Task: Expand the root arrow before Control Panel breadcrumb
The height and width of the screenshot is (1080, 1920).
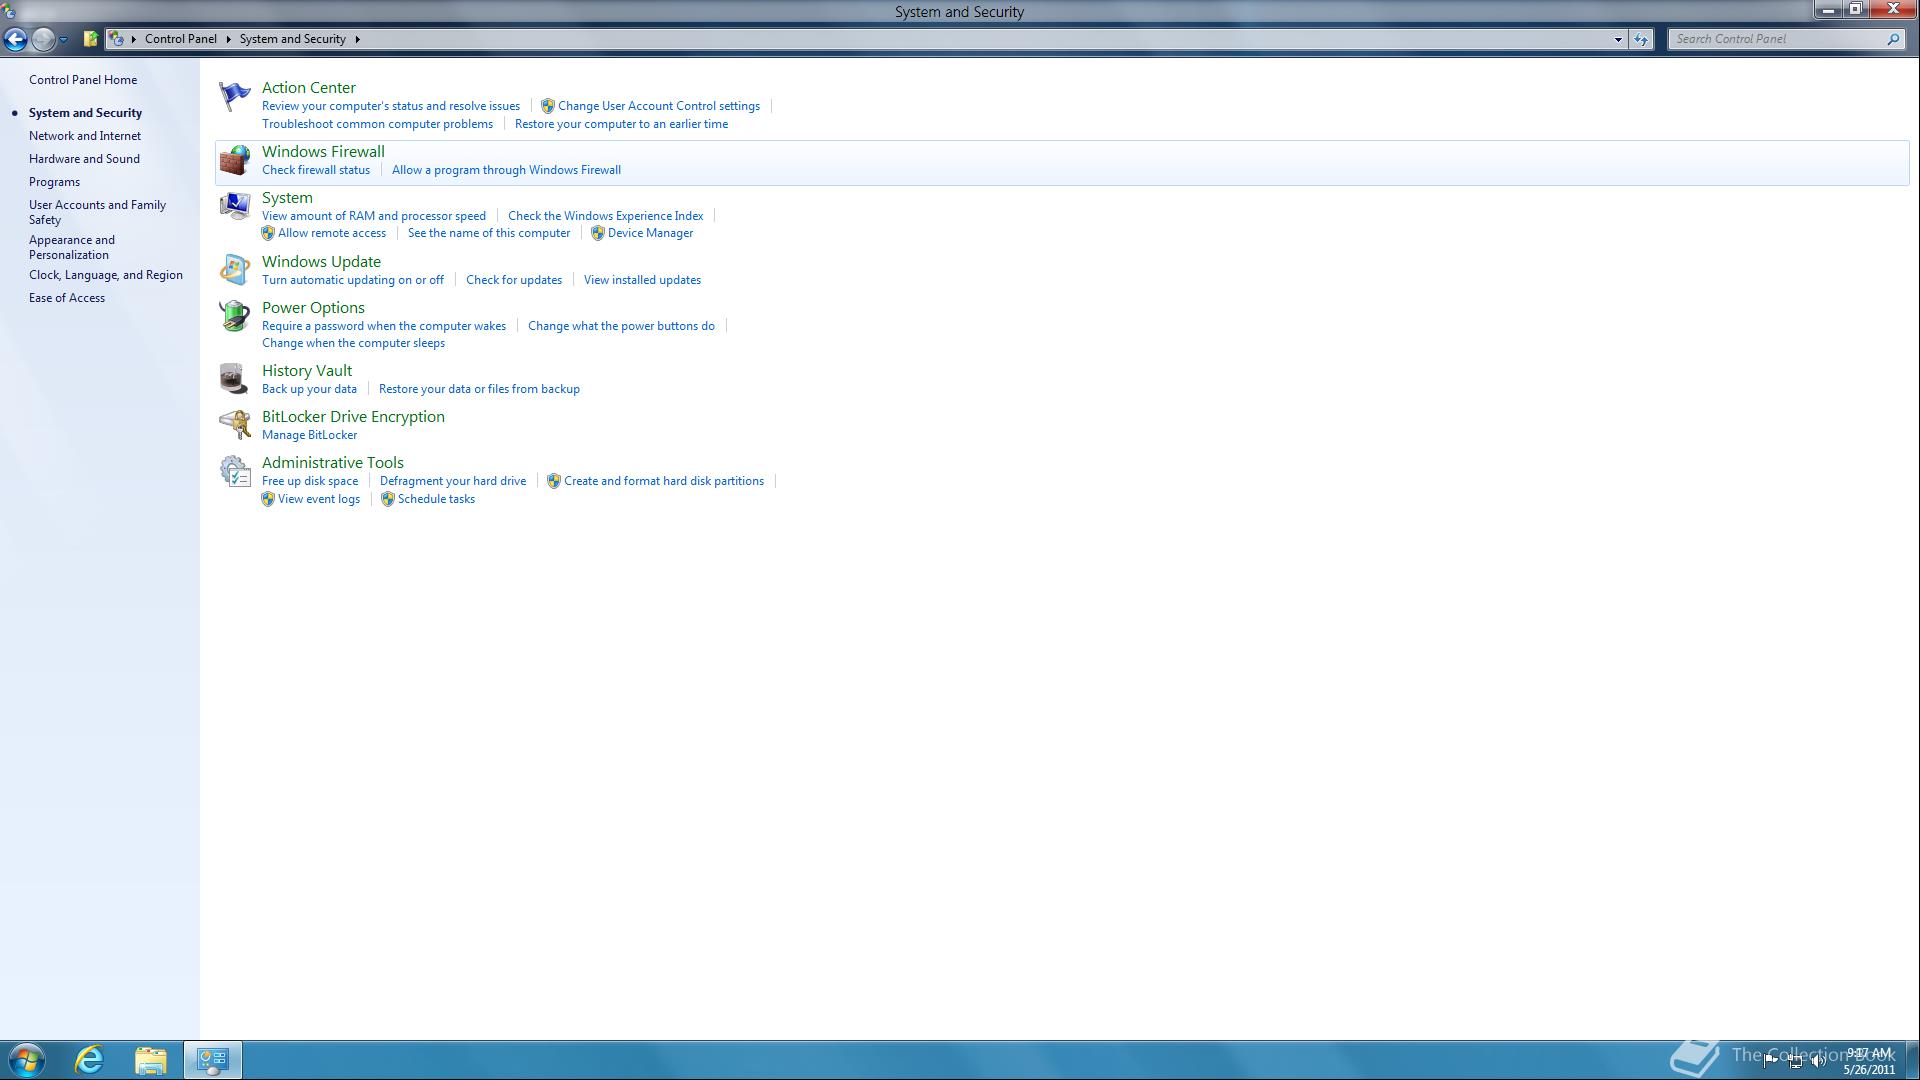Action: (x=133, y=39)
